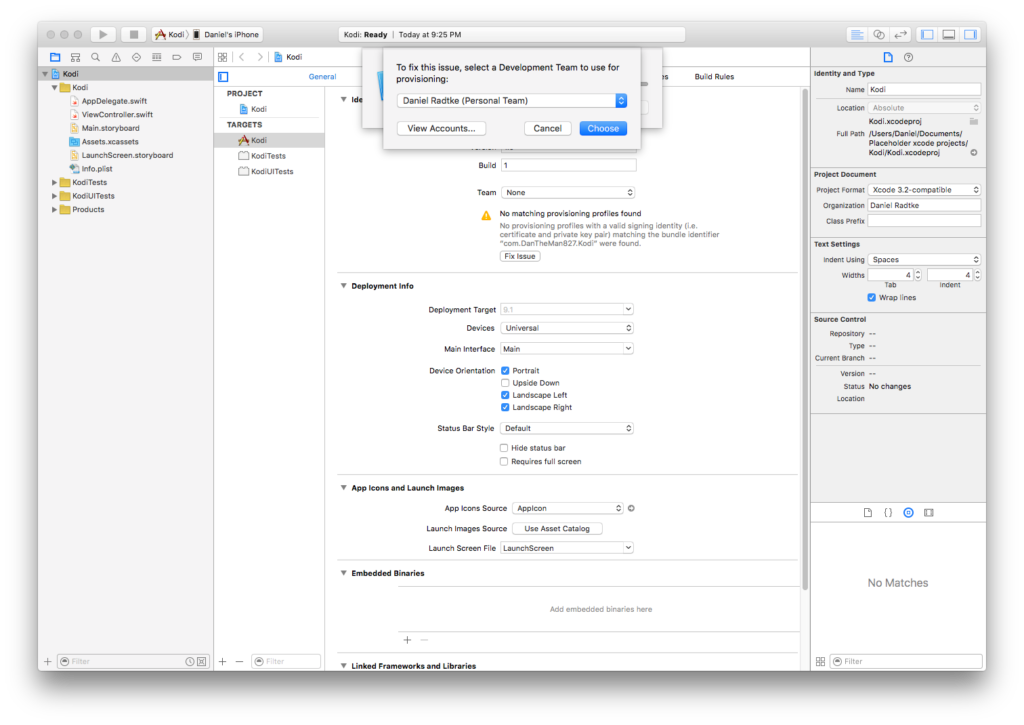The width and height of the screenshot is (1024, 725).
Task: Open the Find navigator search icon
Action: click(95, 57)
